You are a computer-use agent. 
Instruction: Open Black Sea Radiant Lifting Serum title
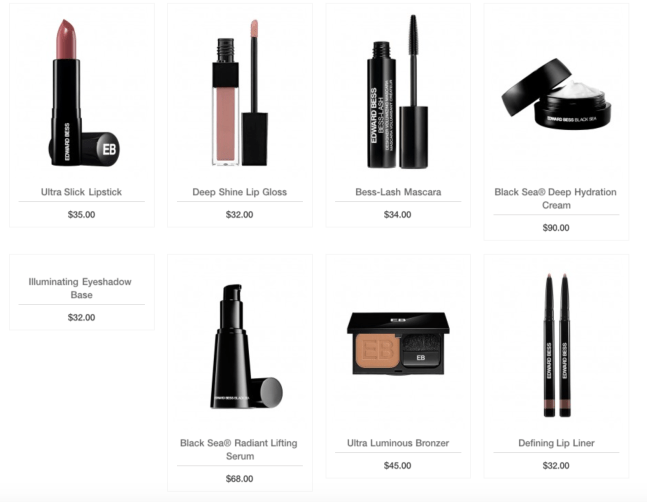click(x=239, y=449)
